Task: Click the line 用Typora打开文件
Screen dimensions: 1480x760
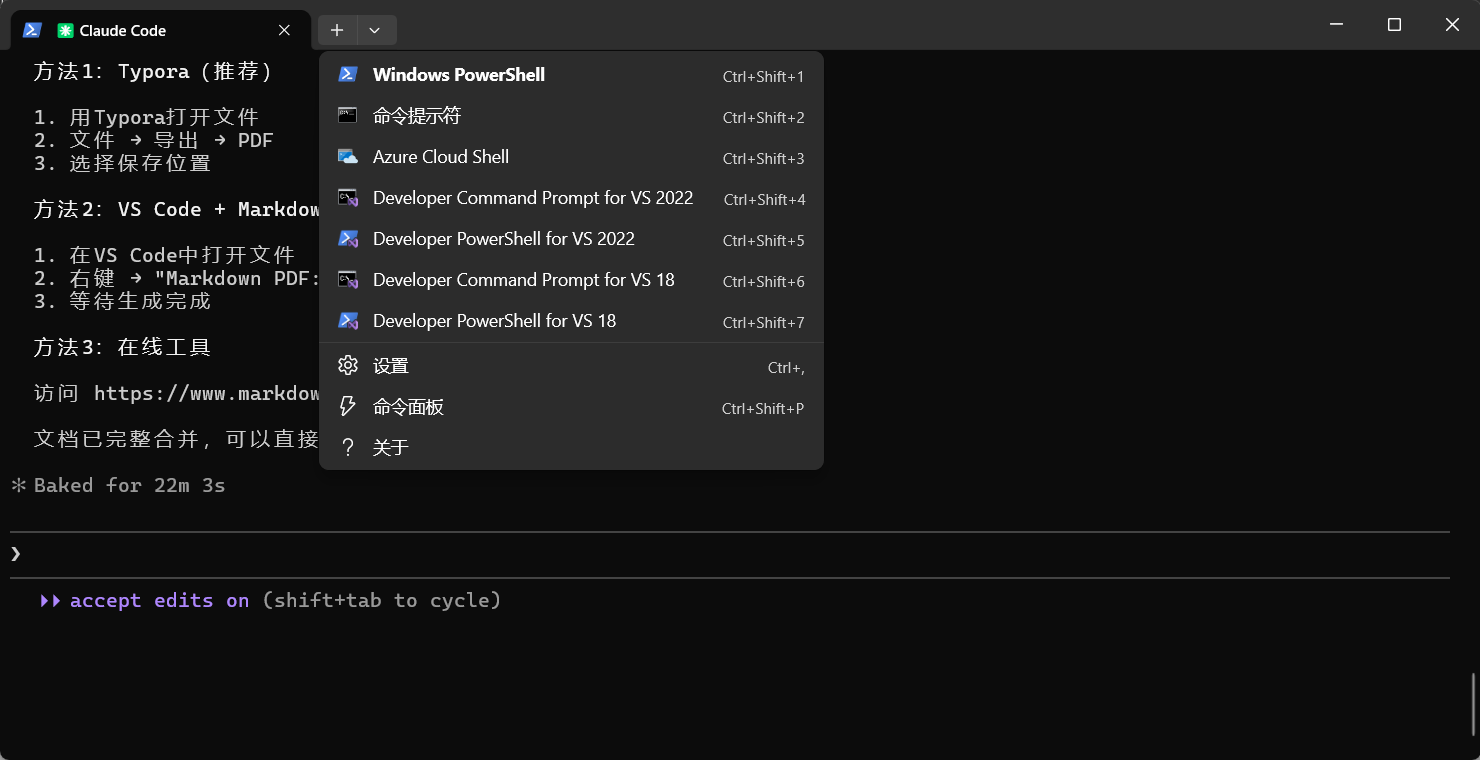Action: point(146,118)
